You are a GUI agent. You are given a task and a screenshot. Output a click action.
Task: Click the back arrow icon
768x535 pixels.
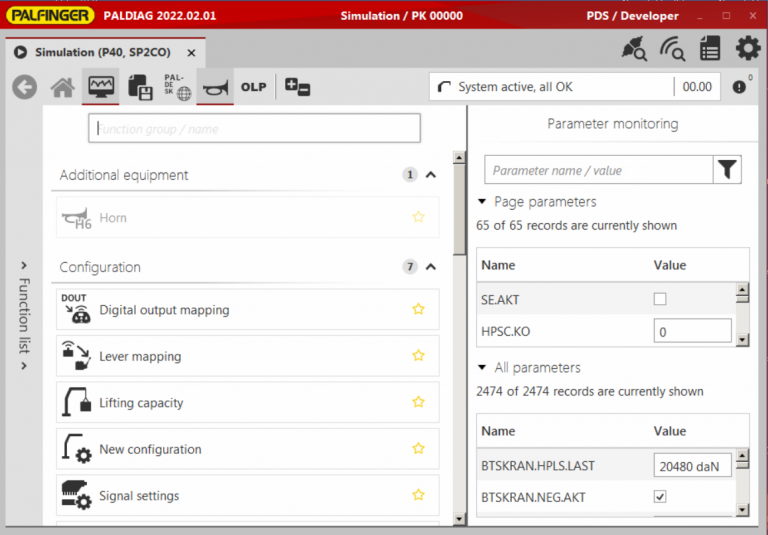[x=24, y=87]
